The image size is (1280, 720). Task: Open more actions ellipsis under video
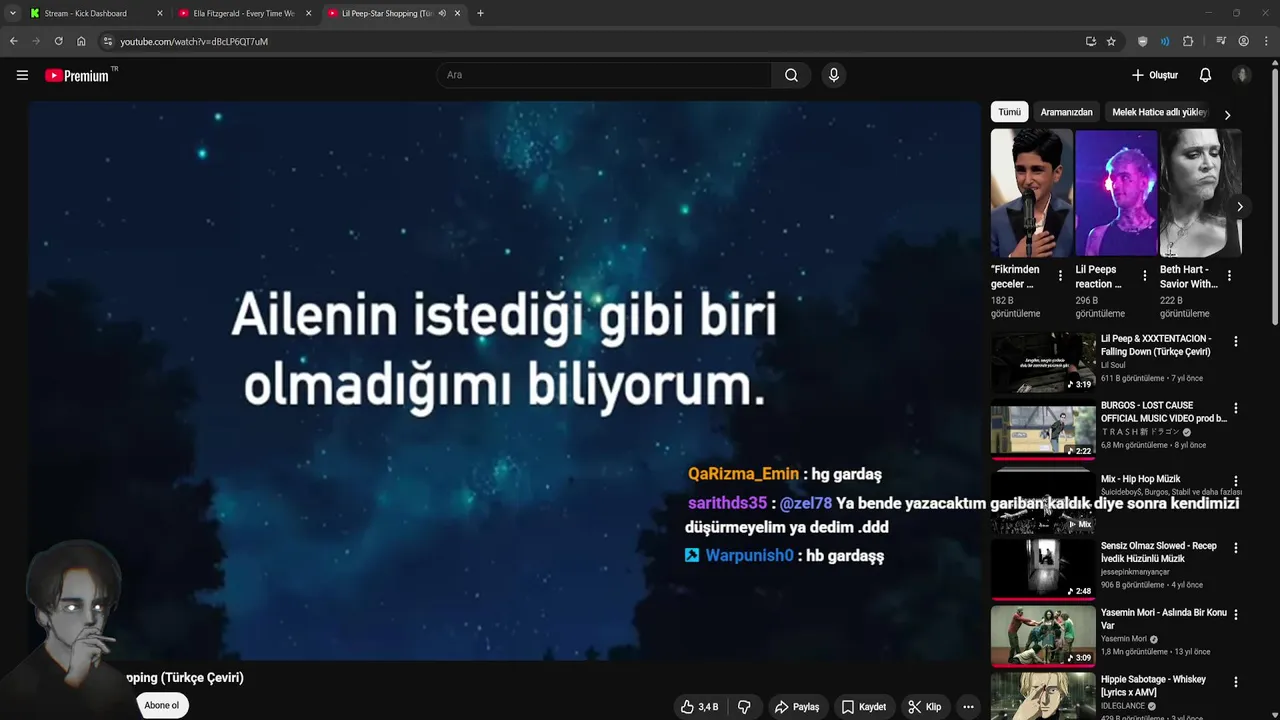point(967,707)
